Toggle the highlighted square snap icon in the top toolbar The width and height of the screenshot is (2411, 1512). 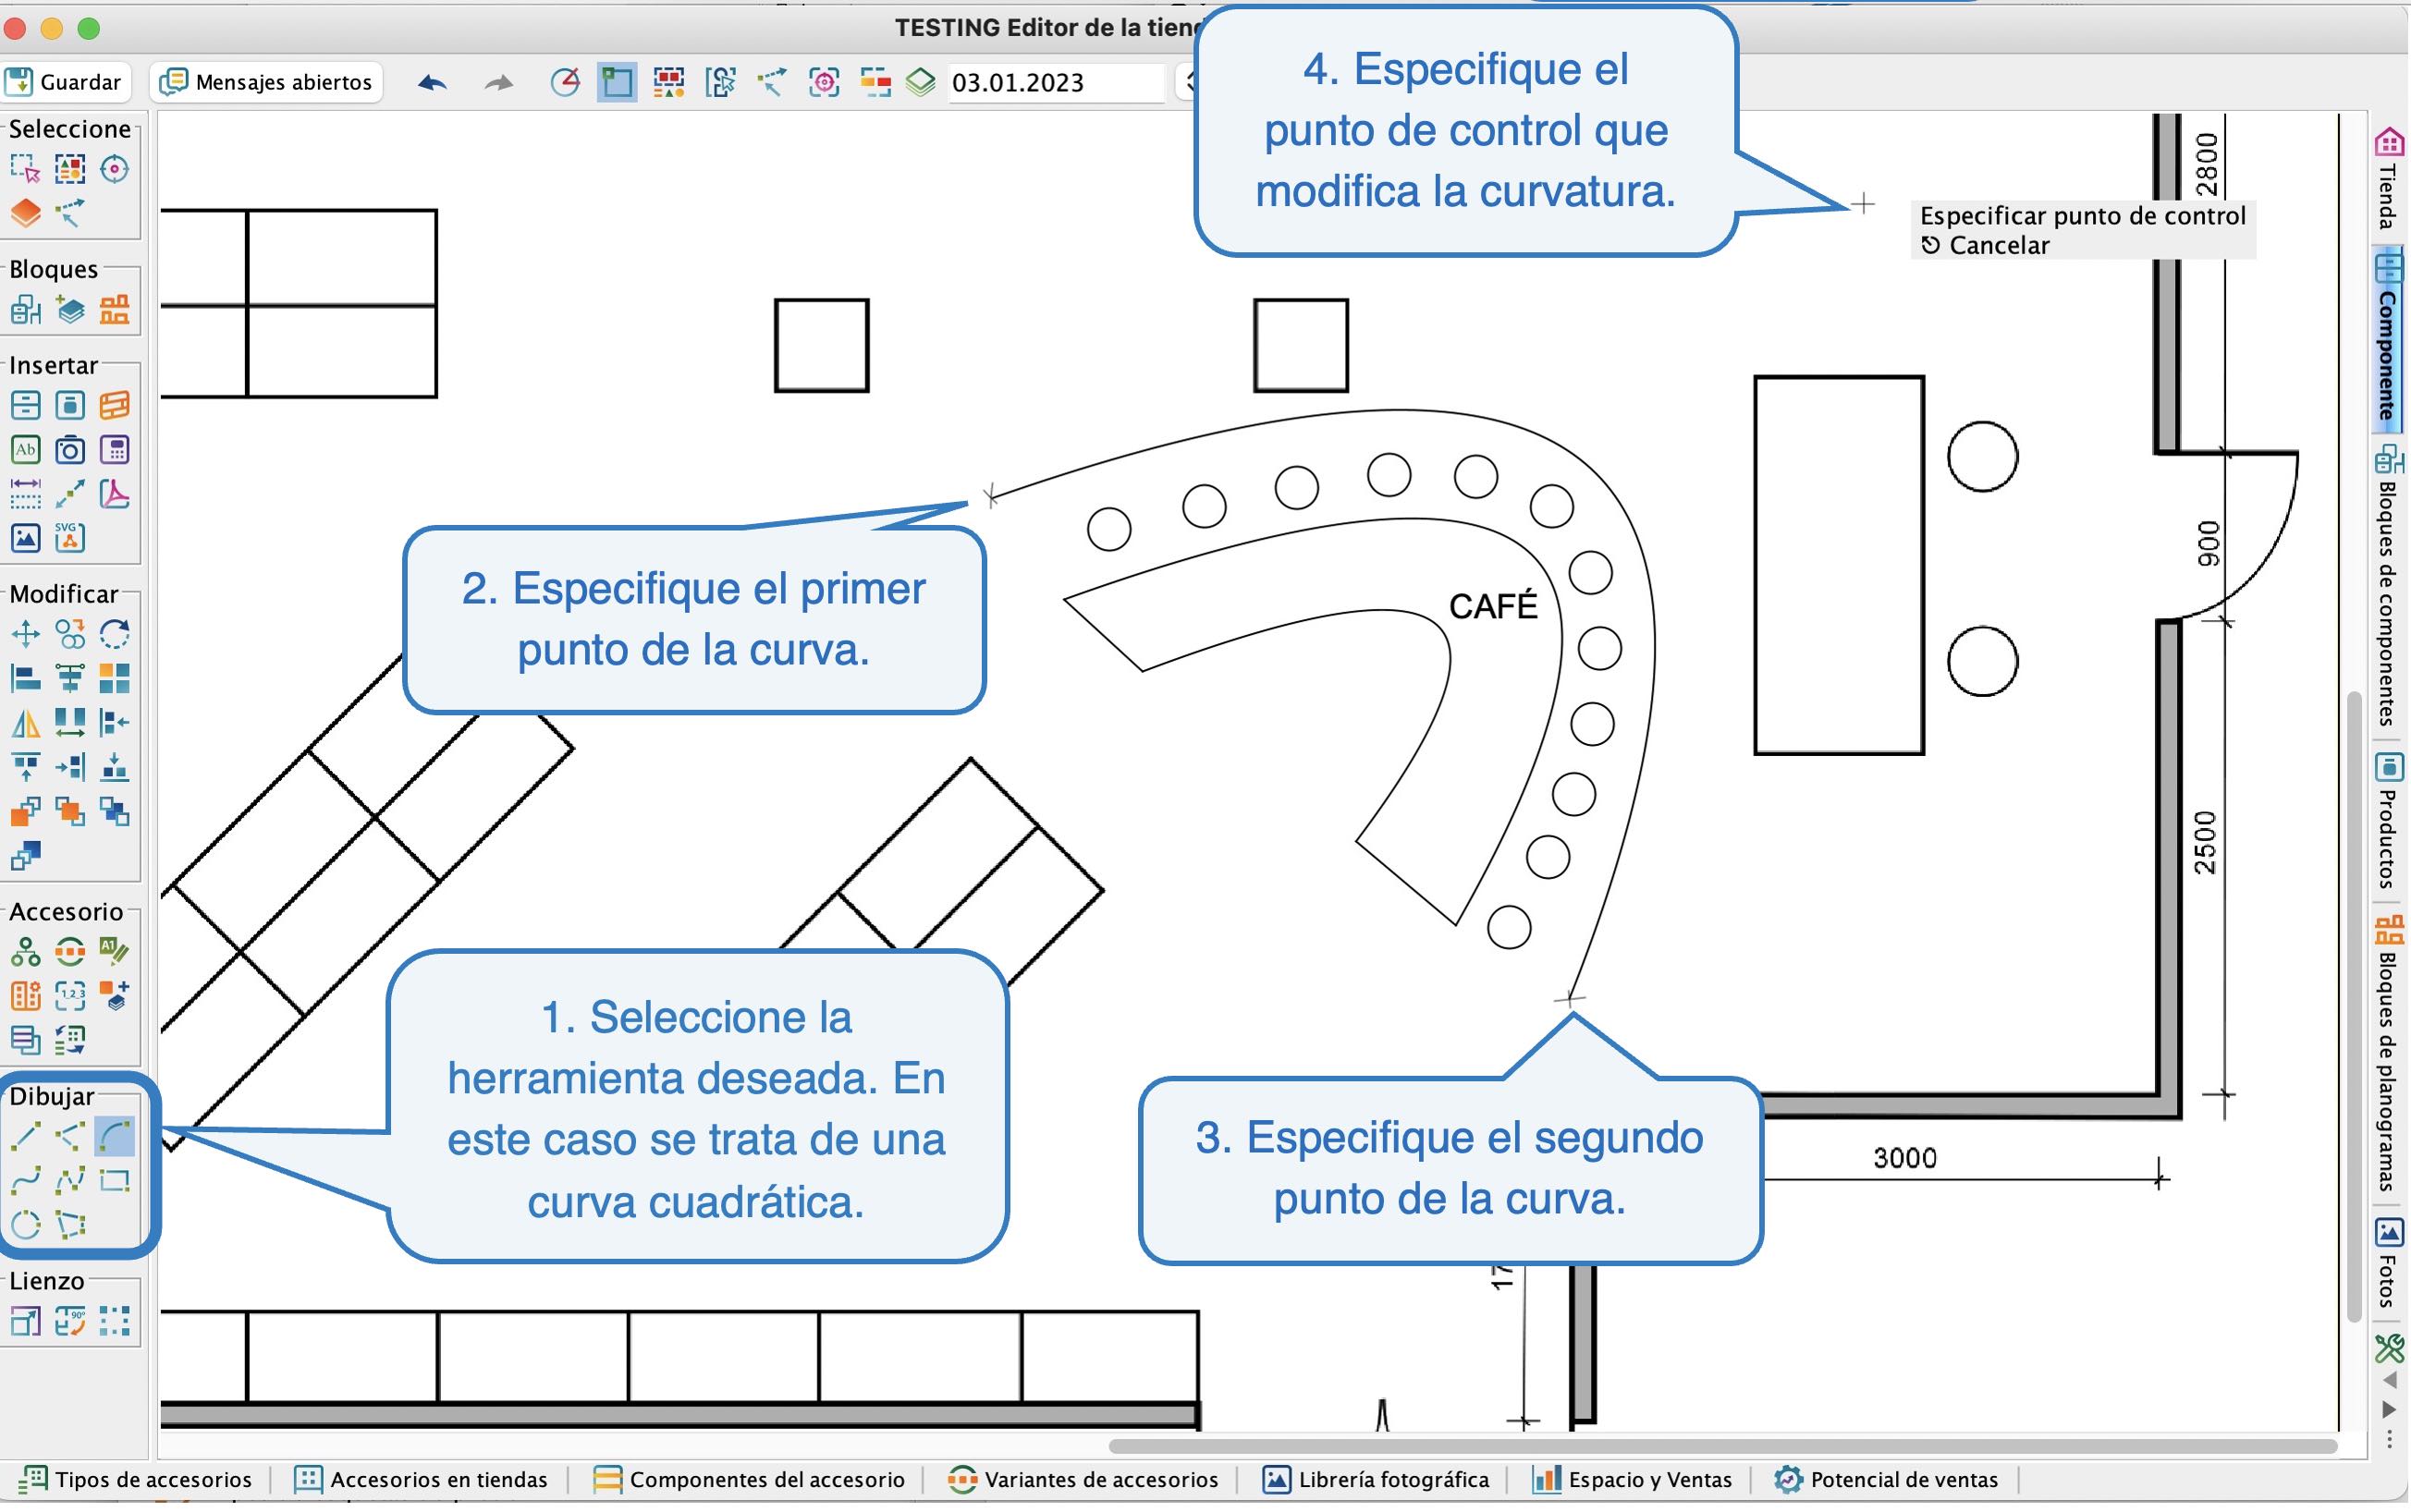pyautogui.click(x=617, y=82)
